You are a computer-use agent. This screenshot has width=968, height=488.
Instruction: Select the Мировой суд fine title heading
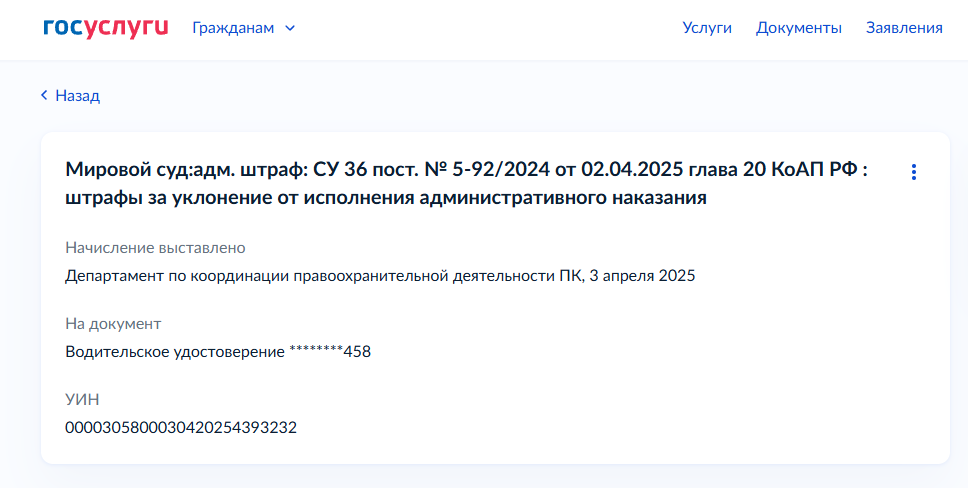(x=467, y=184)
